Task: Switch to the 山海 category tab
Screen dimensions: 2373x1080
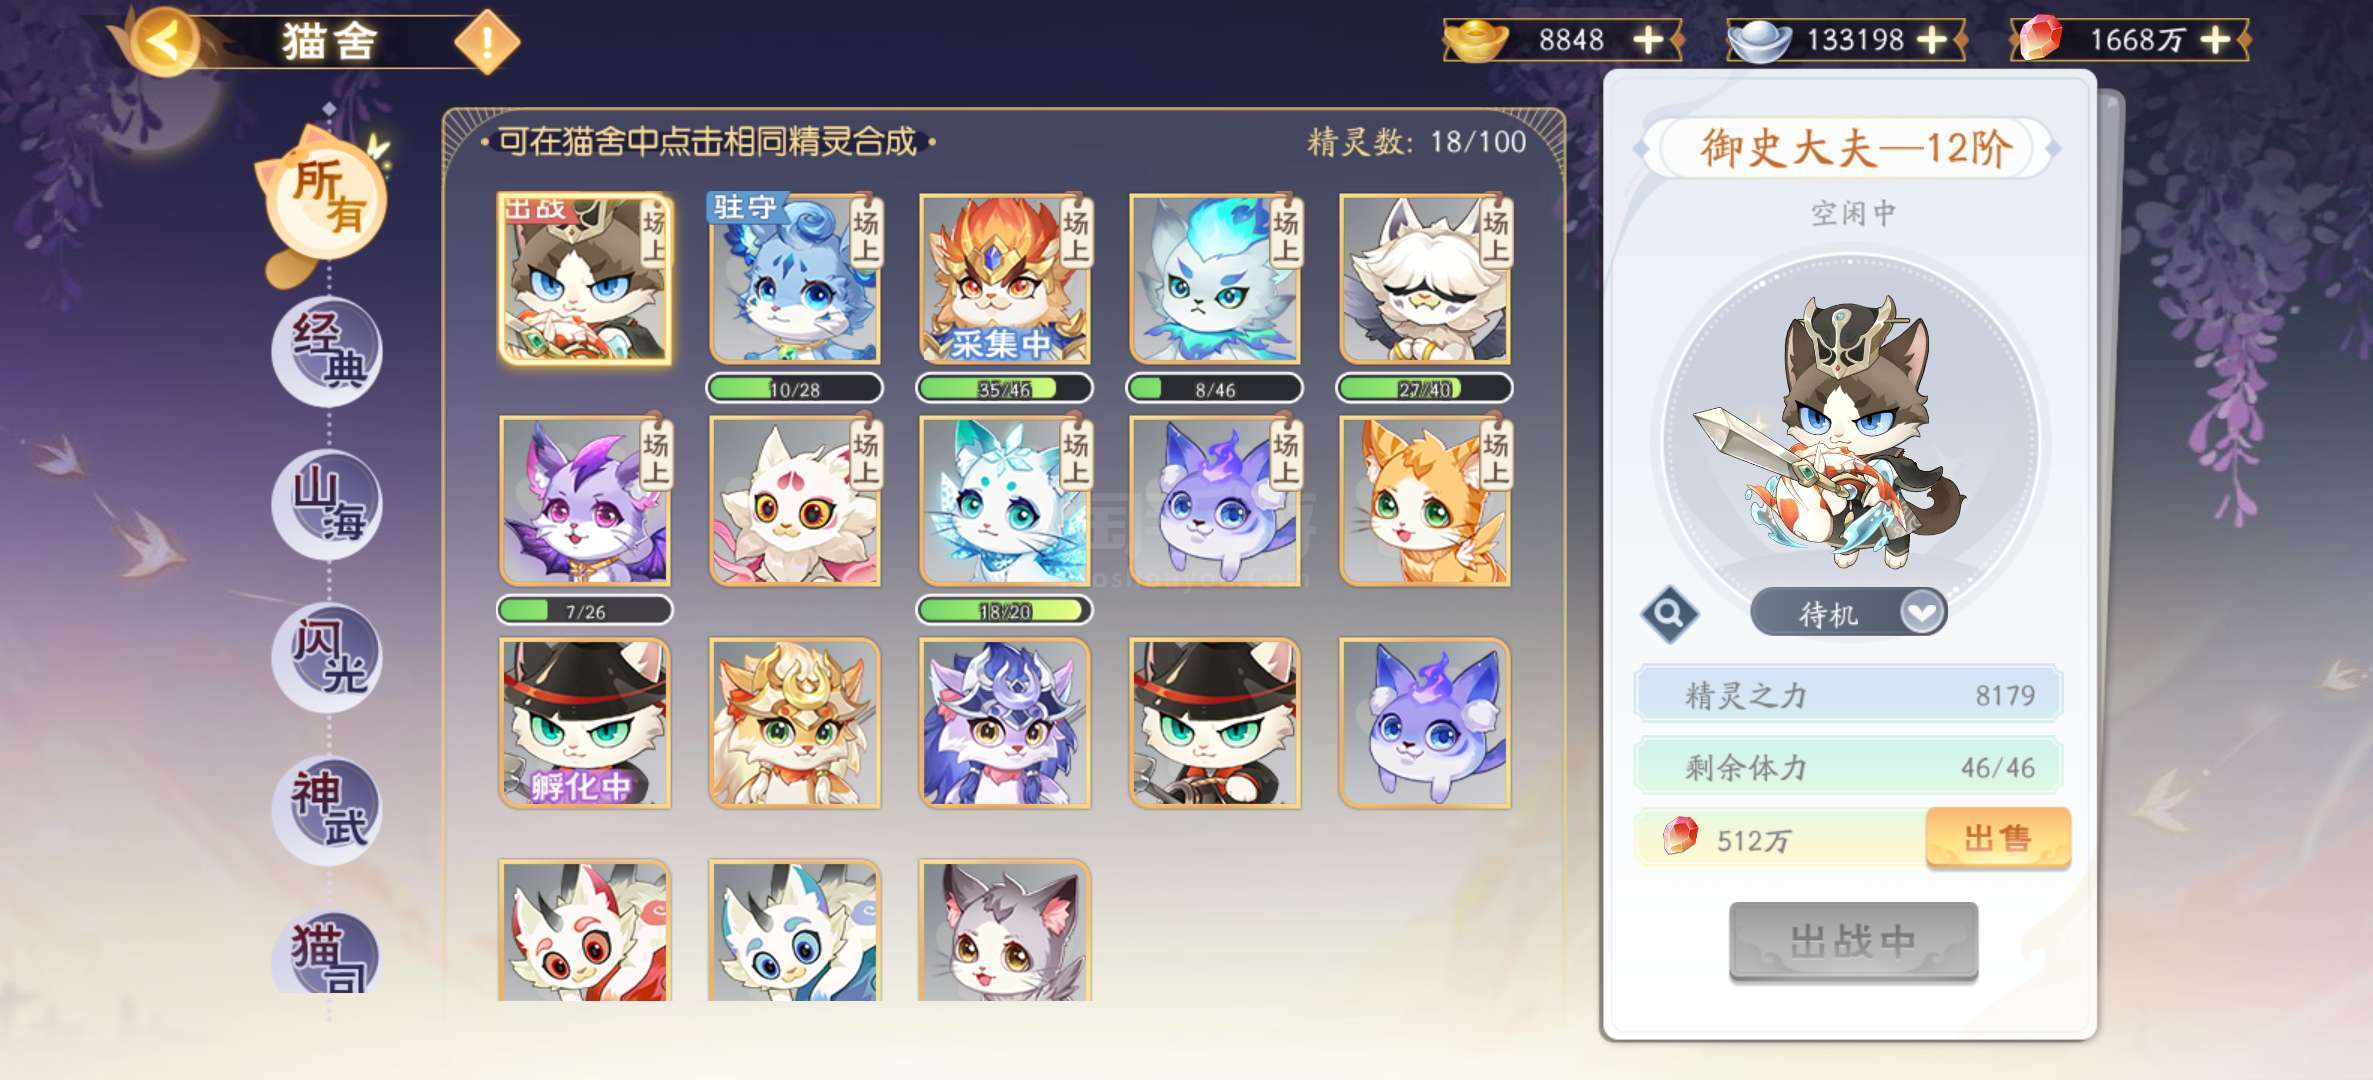Action: coord(328,504)
